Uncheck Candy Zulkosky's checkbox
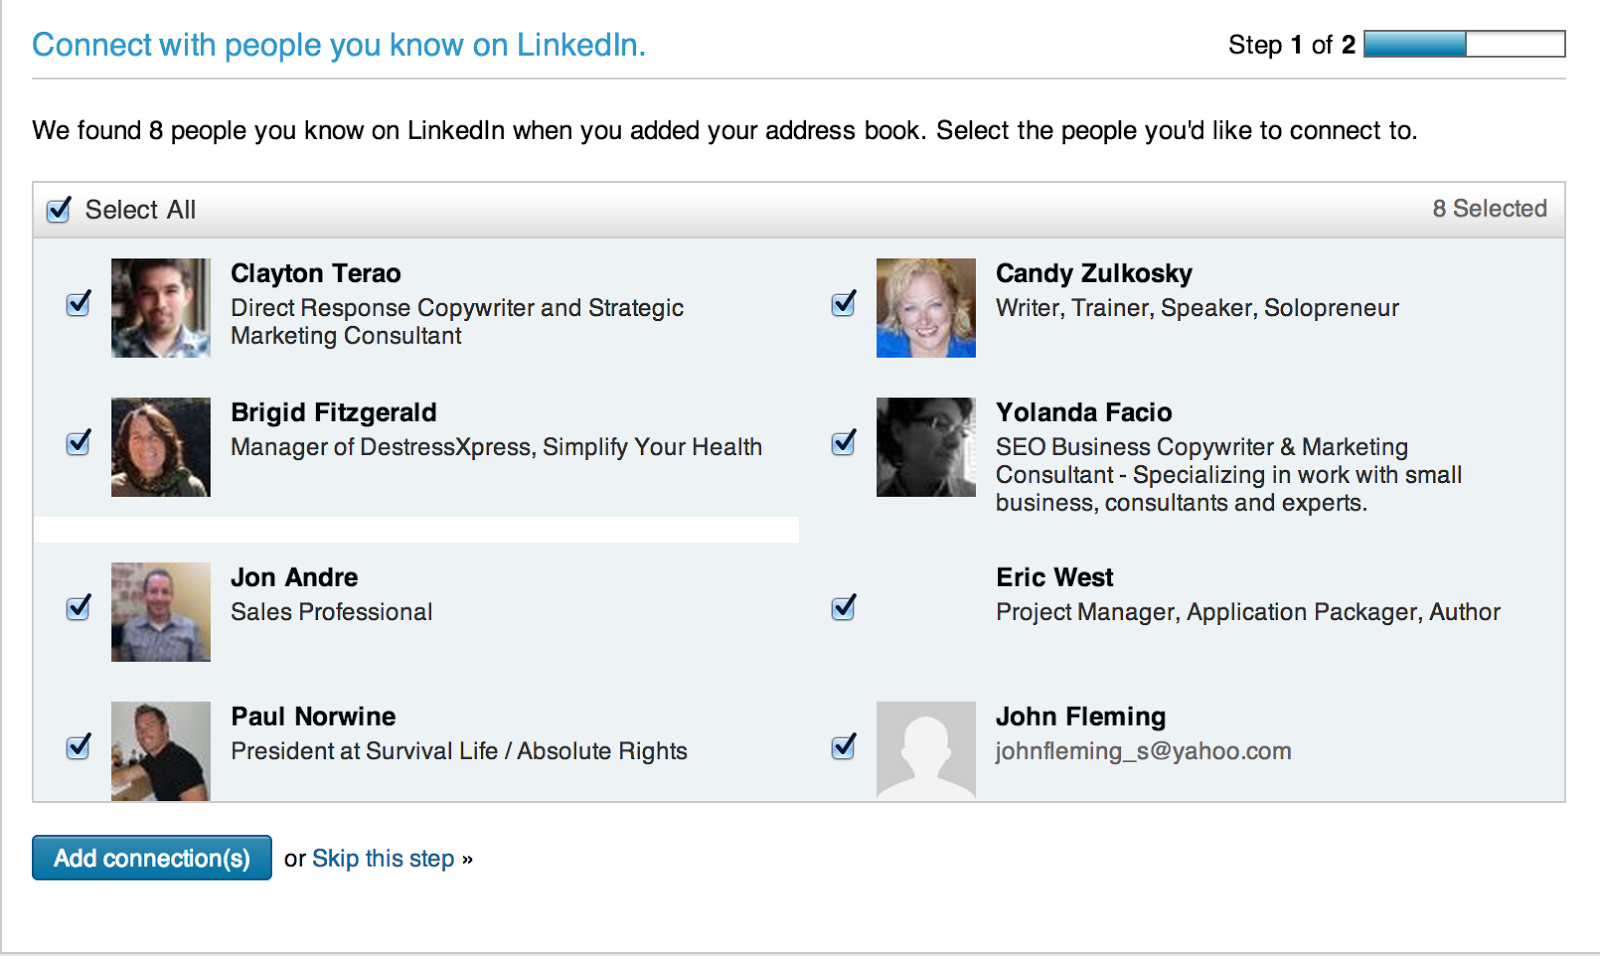 pyautogui.click(x=843, y=304)
